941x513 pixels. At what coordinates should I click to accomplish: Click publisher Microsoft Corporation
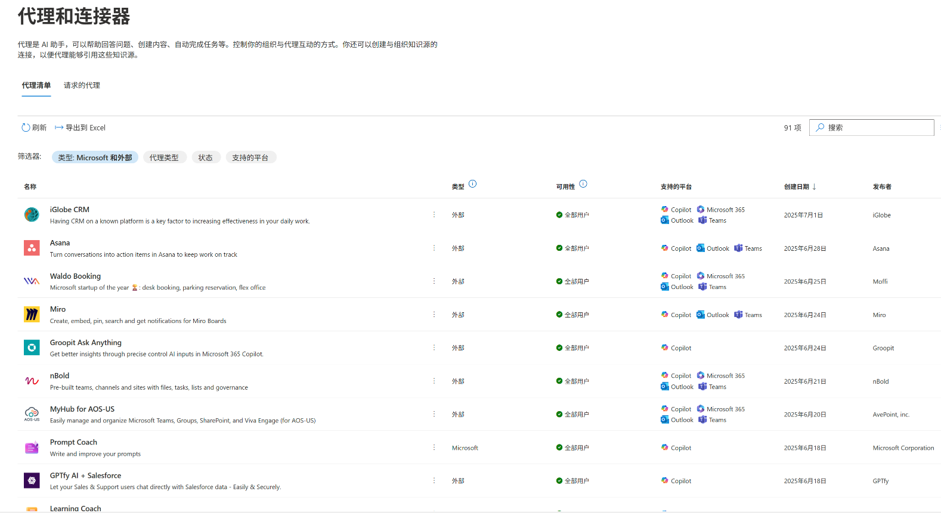coord(903,448)
